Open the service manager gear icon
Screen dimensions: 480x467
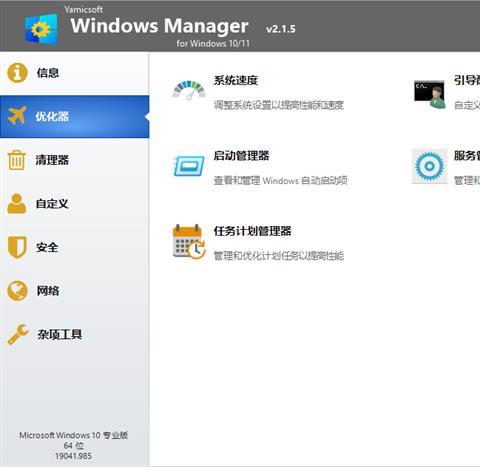(430, 166)
